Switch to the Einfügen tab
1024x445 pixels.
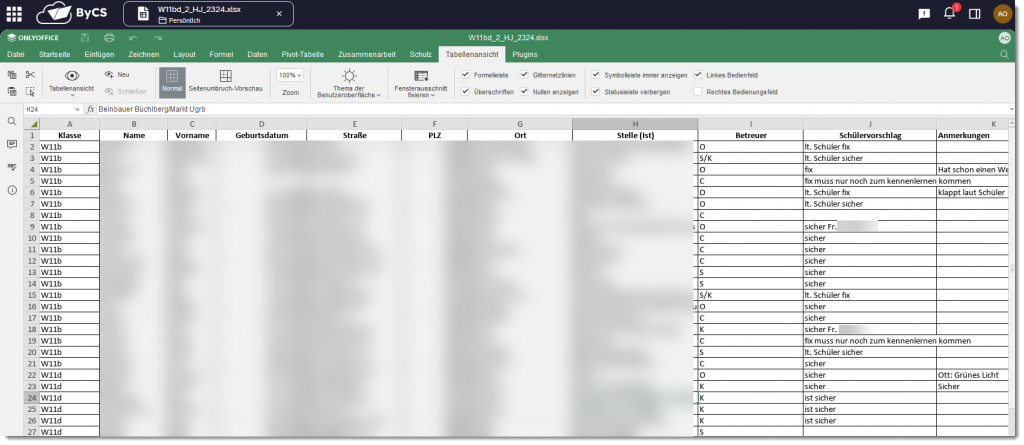tap(99, 54)
